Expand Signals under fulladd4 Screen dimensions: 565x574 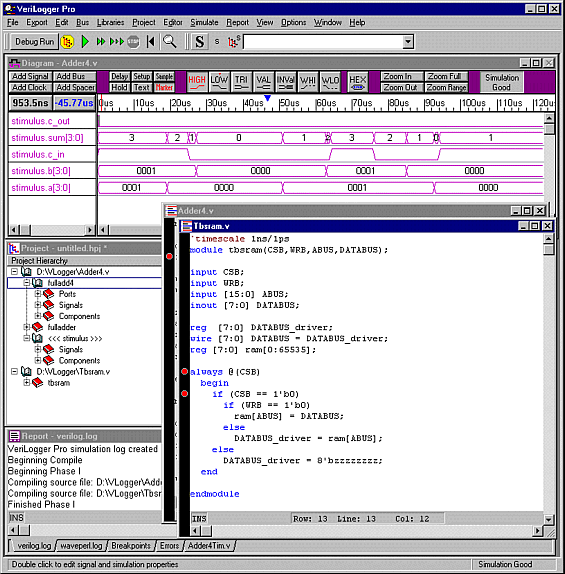click(x=37, y=305)
